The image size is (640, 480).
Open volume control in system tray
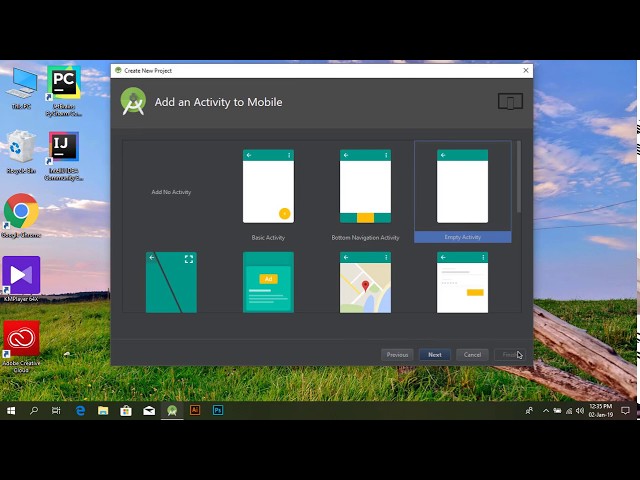point(580,411)
